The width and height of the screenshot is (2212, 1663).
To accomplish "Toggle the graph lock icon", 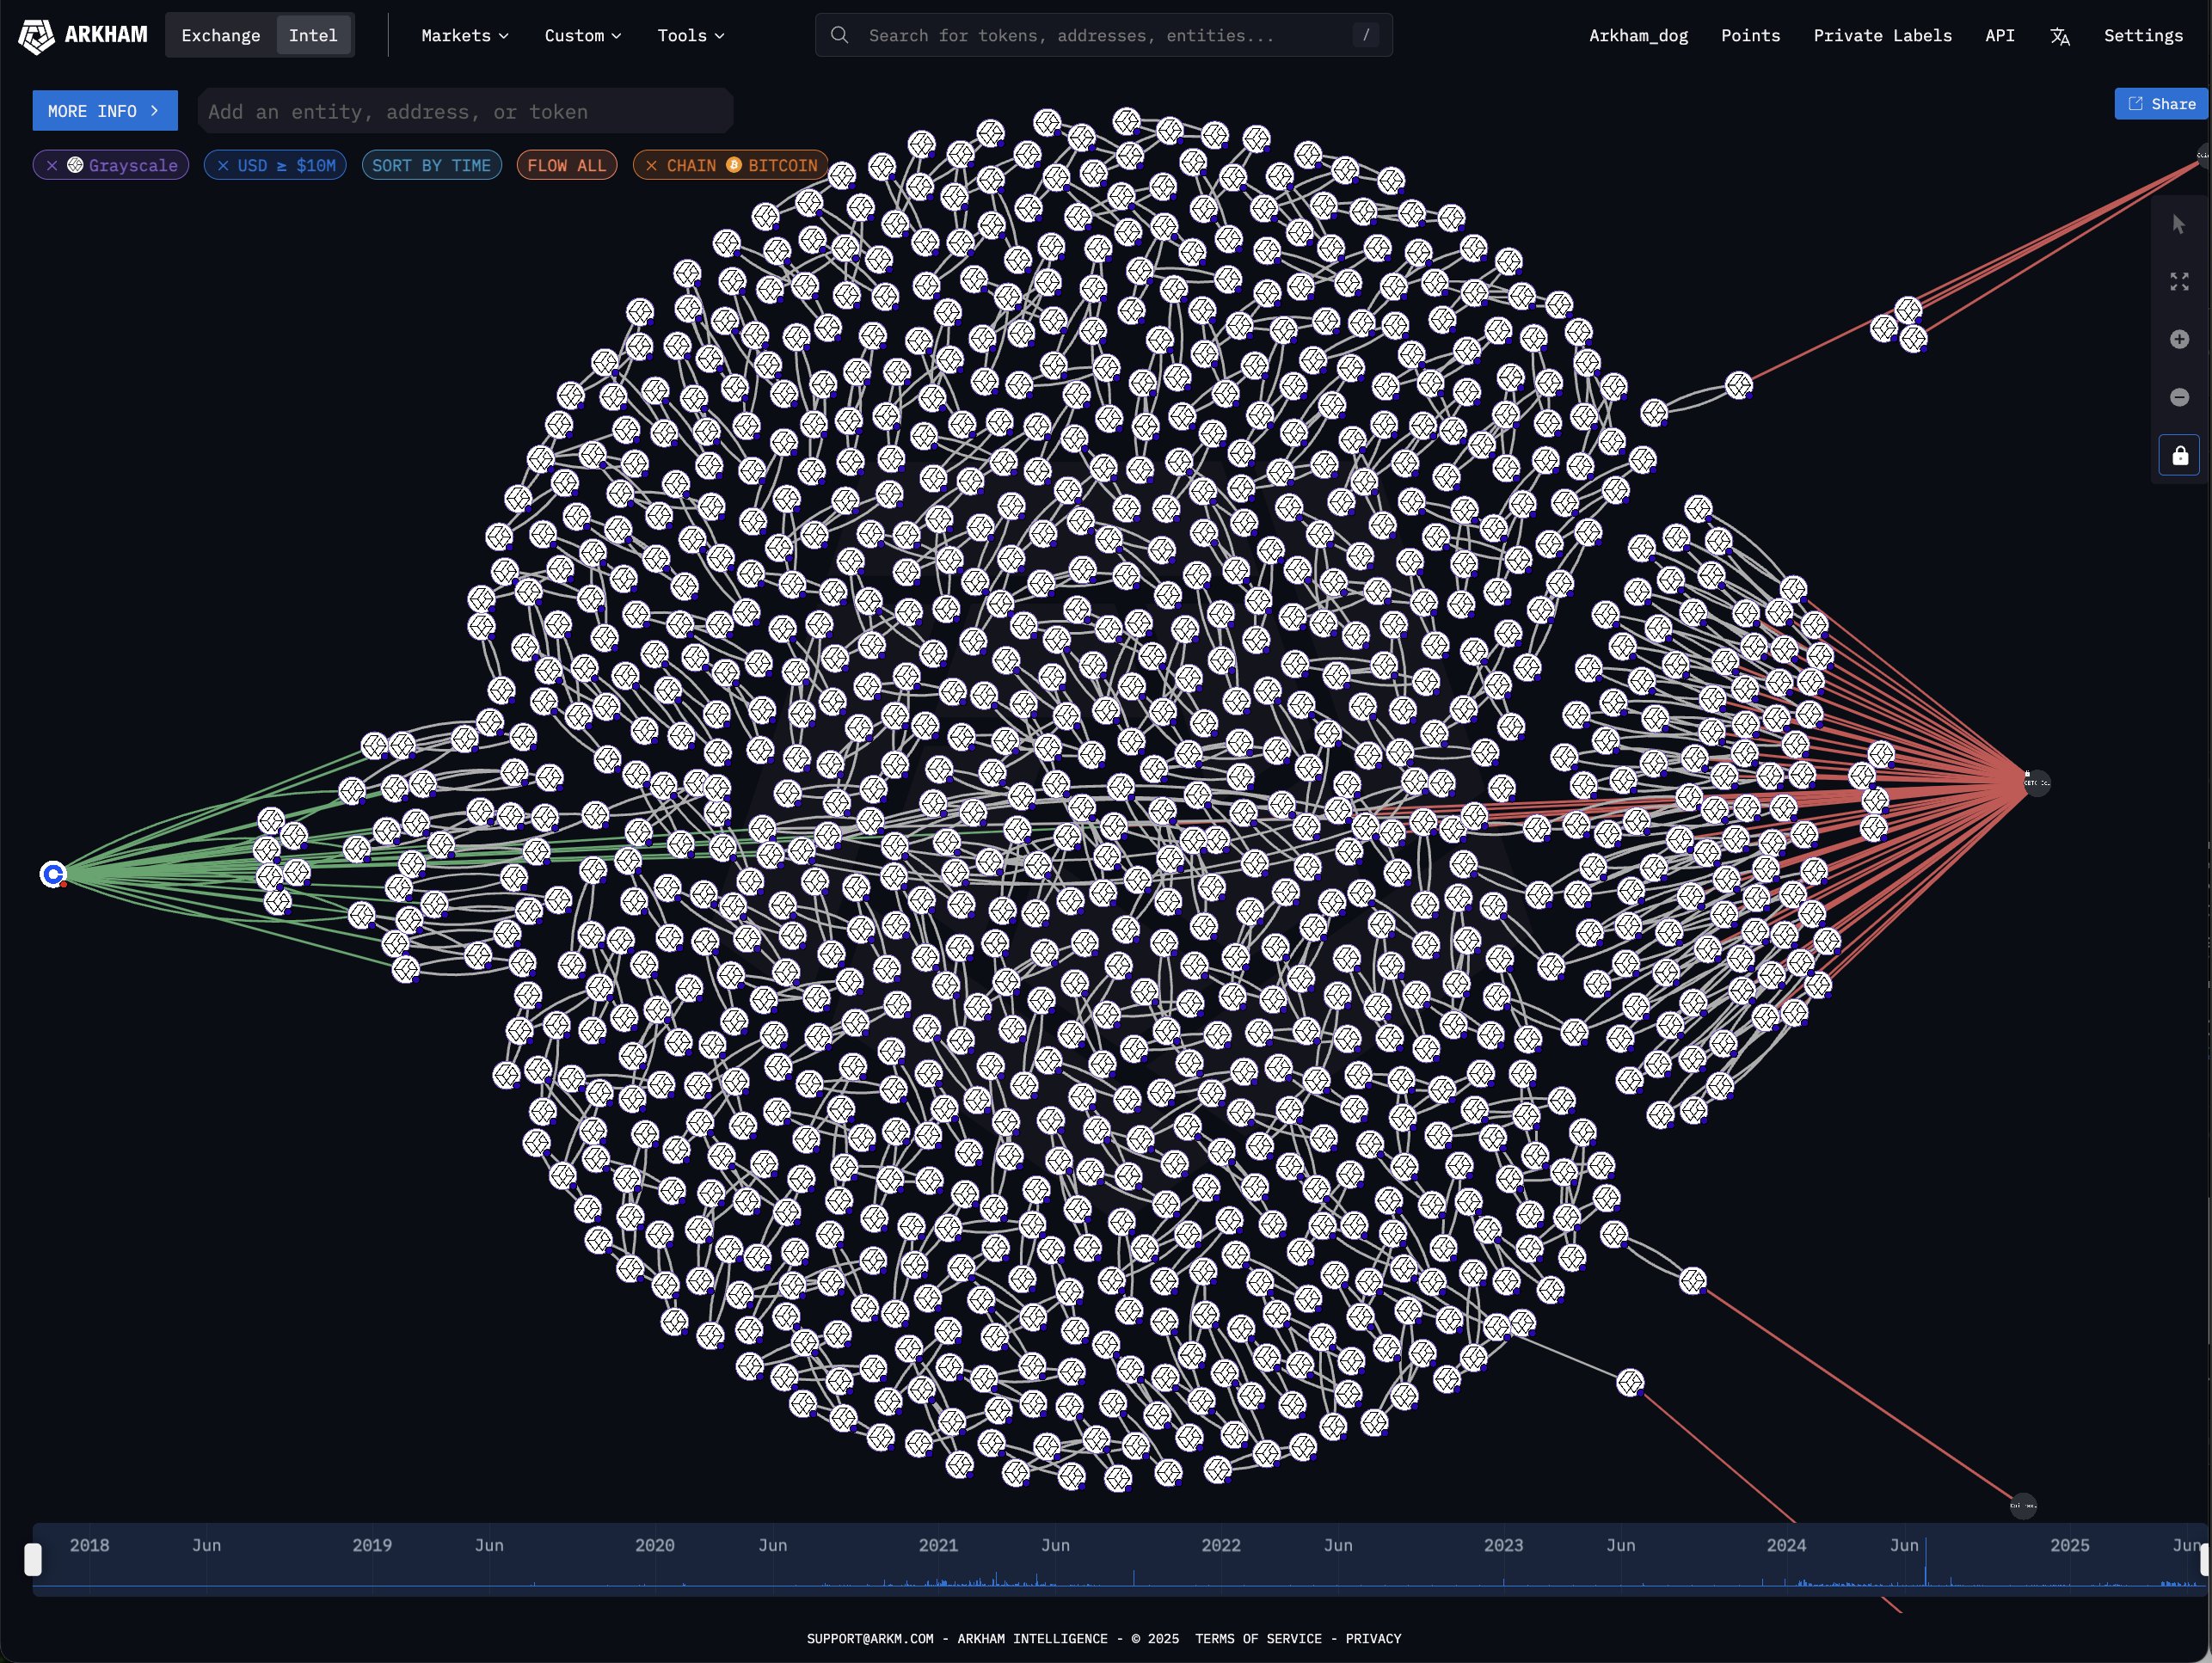I will 2179,456.
